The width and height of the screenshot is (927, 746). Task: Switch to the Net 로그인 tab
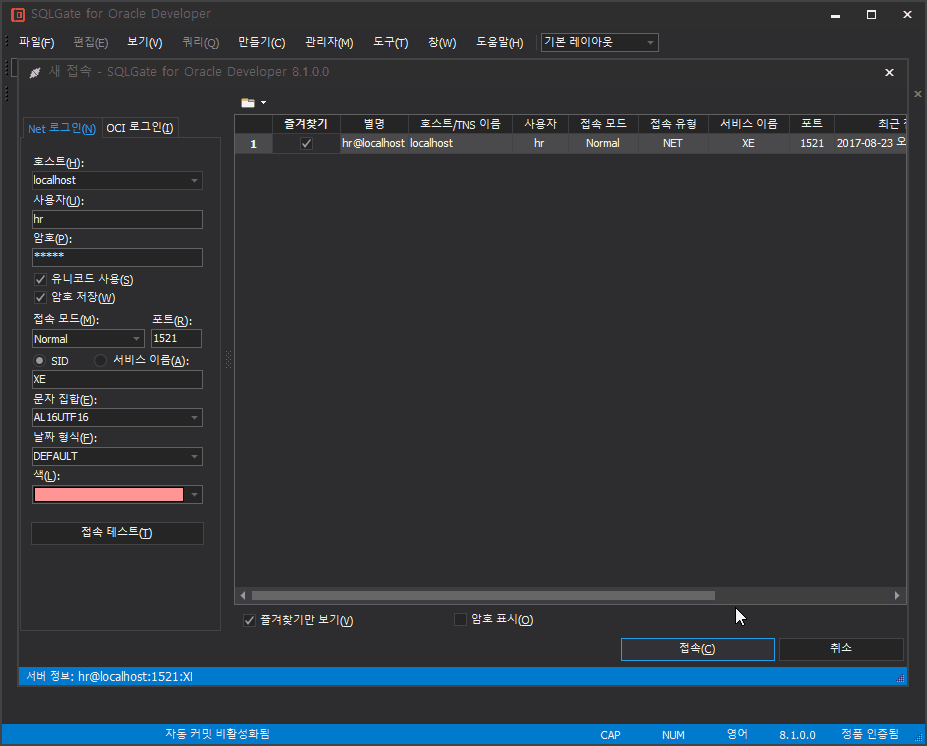pos(61,128)
